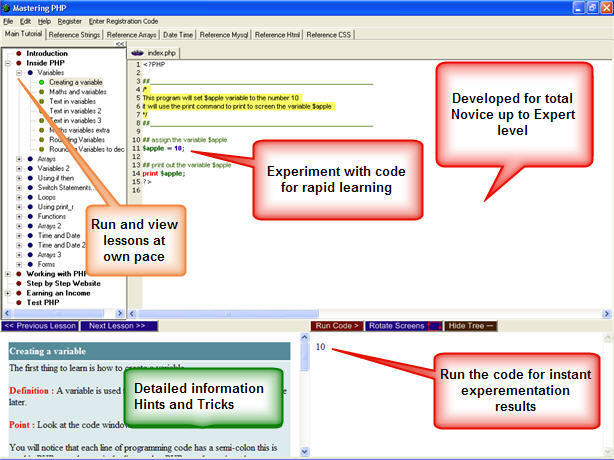The width and height of the screenshot is (614, 460).
Task: Switch to the Reference CSS tab
Action: tap(329, 35)
